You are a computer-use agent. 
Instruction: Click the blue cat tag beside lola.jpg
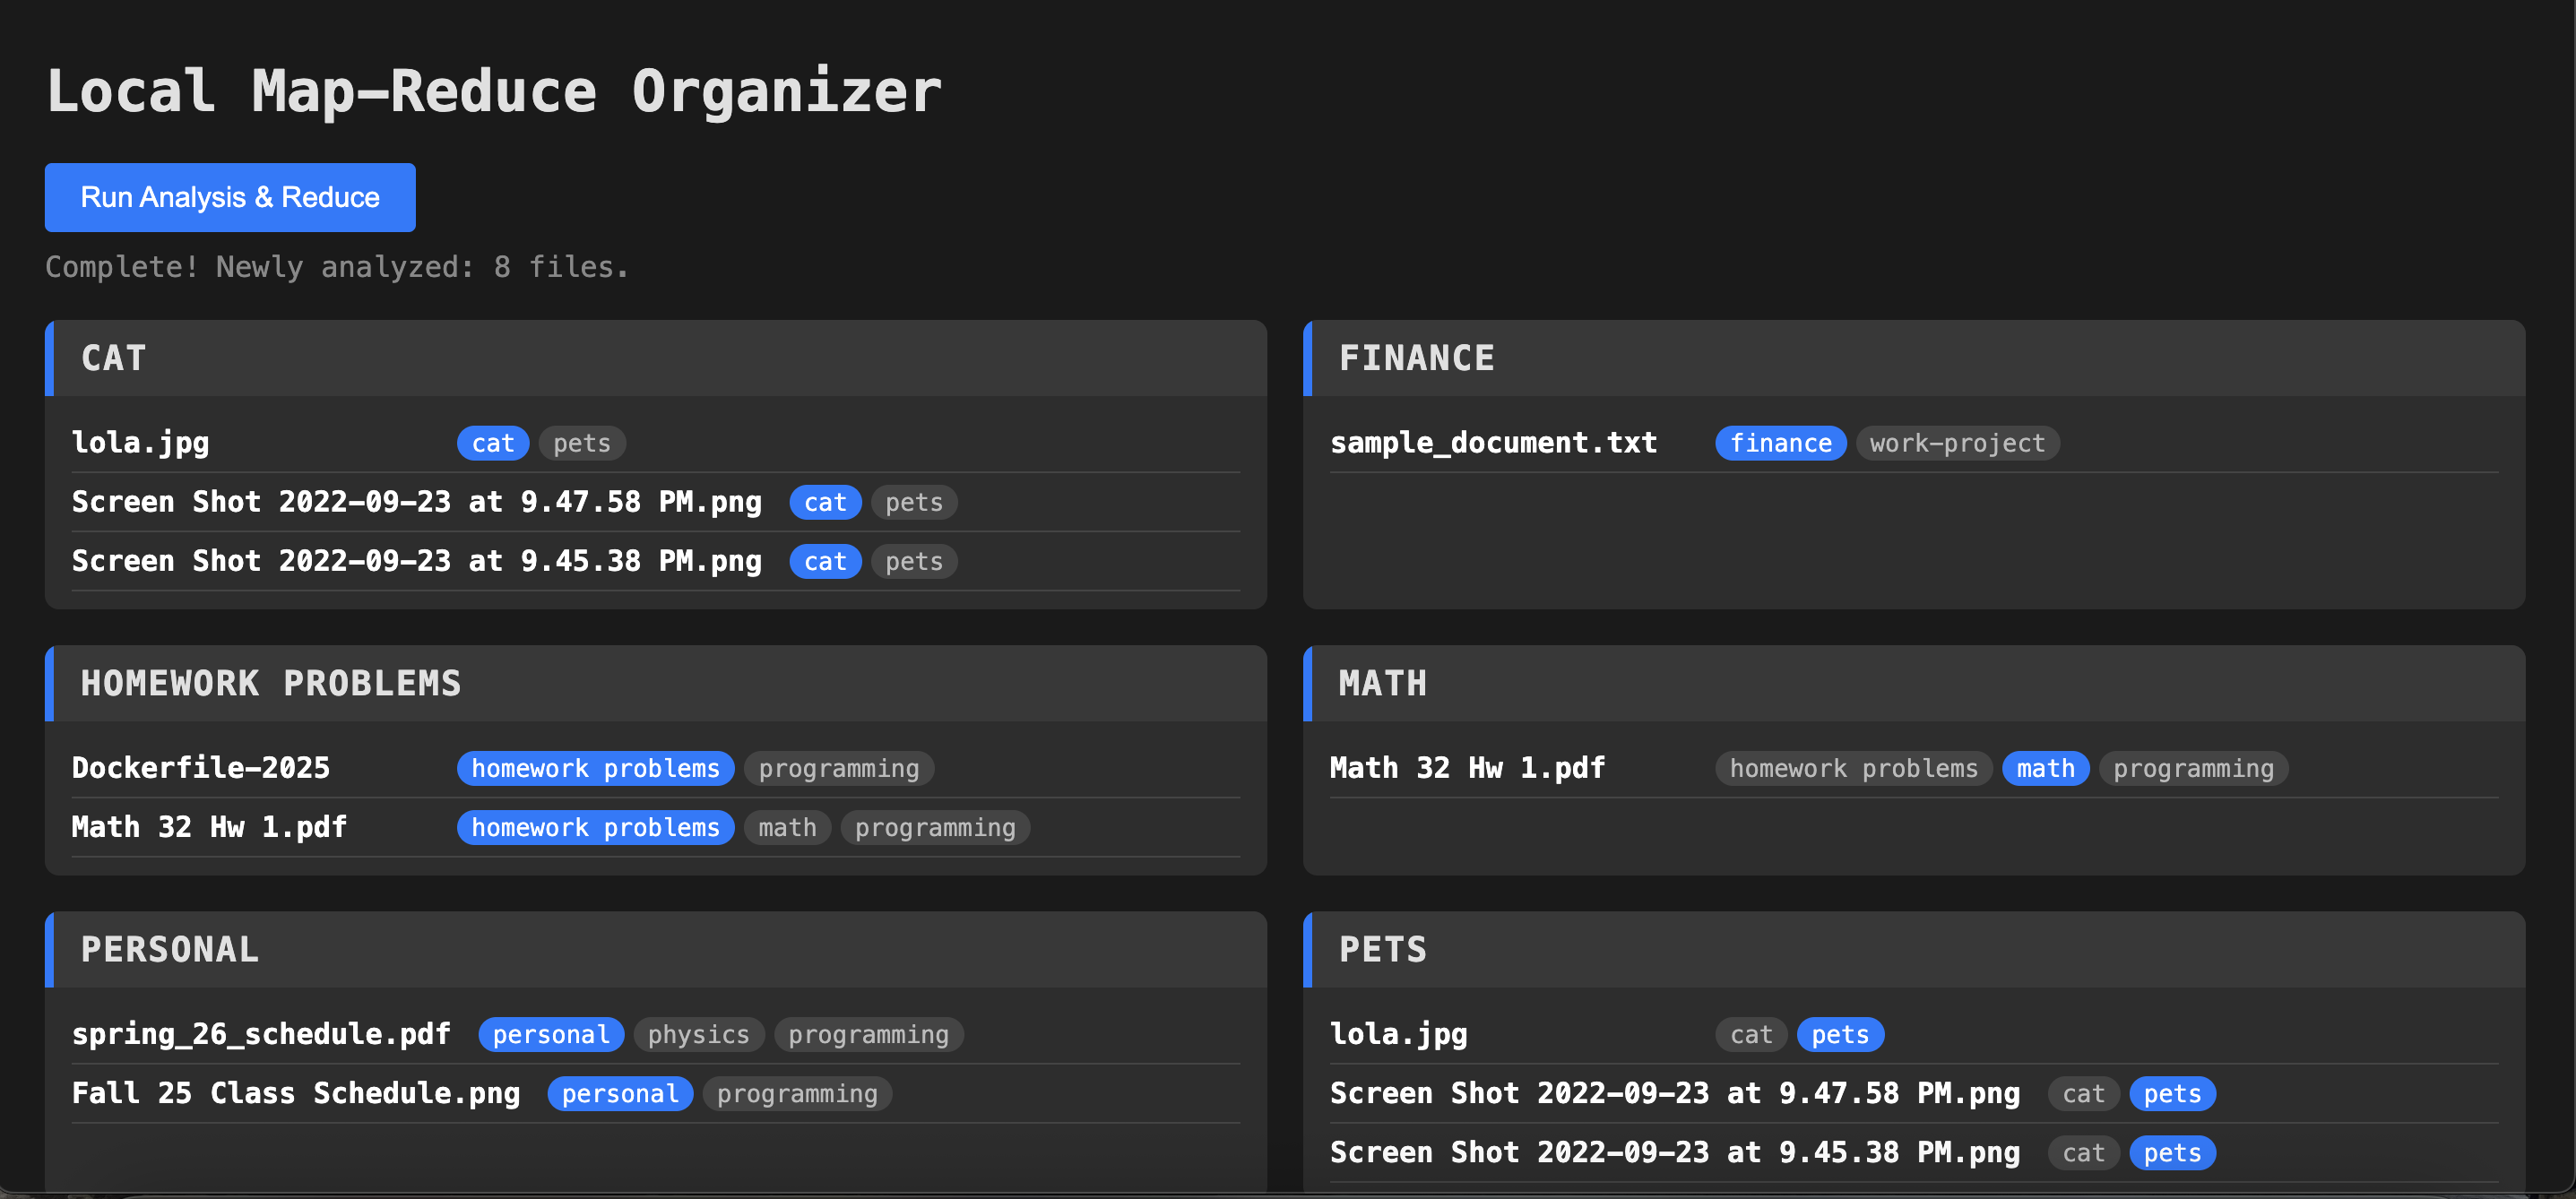pyautogui.click(x=492, y=443)
